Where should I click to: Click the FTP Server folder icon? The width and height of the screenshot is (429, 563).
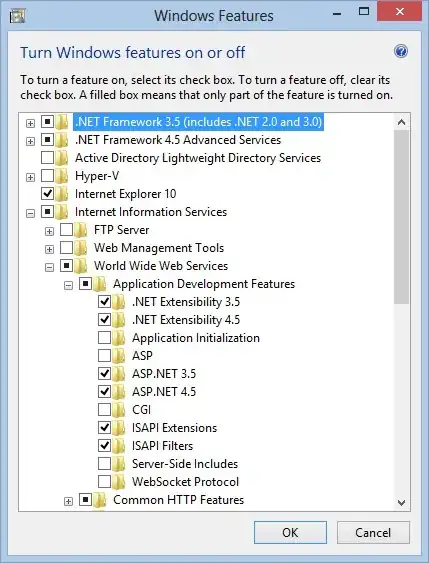[81, 230]
